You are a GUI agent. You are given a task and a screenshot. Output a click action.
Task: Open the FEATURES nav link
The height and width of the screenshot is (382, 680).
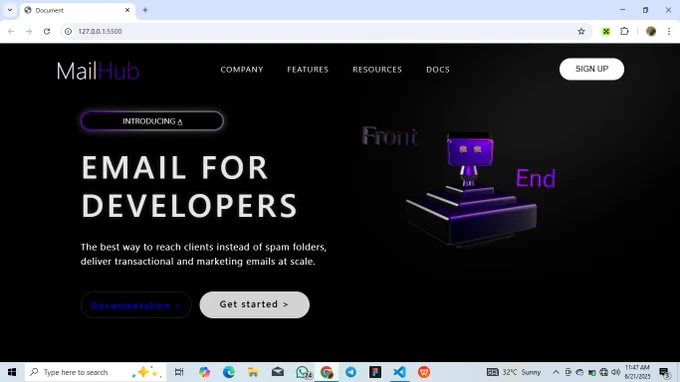(308, 69)
